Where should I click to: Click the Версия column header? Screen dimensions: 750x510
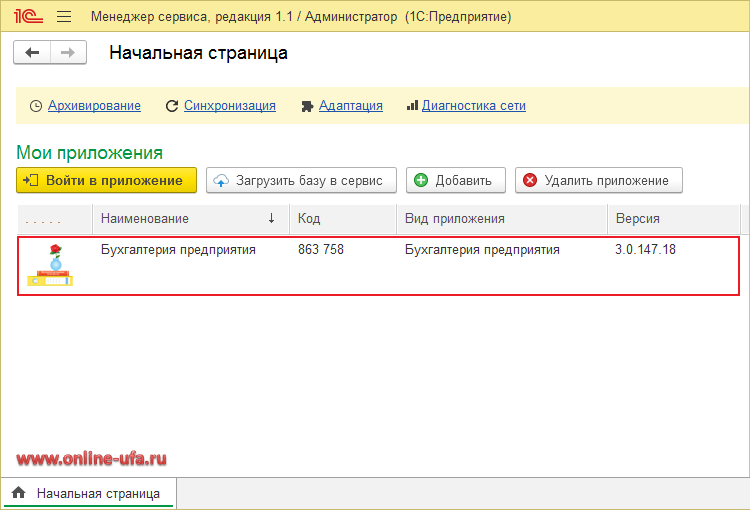click(x=673, y=219)
